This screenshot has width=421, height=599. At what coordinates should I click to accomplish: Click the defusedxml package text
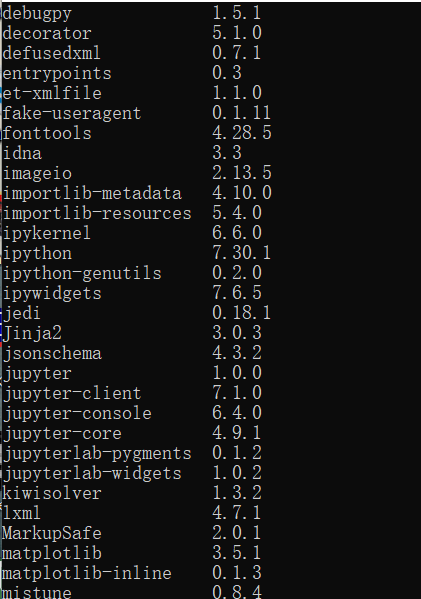pyautogui.click(x=51, y=53)
